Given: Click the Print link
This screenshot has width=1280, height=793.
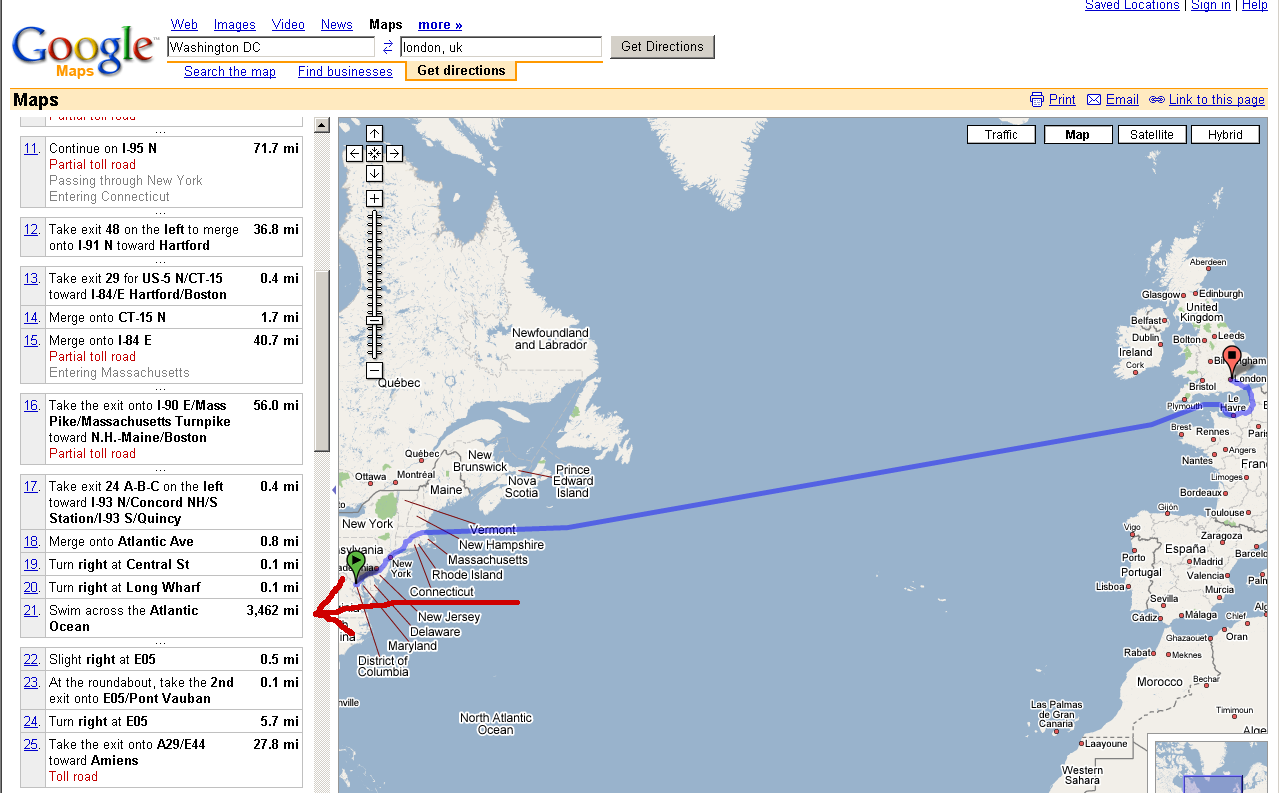Looking at the screenshot, I should [x=1062, y=100].
